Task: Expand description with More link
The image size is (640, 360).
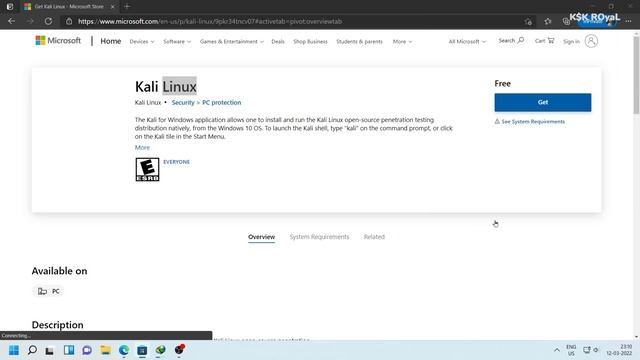Action: (x=142, y=147)
